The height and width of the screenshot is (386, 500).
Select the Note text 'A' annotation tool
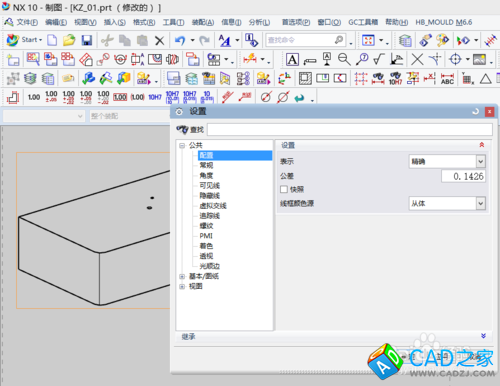pyautogui.click(x=292, y=60)
